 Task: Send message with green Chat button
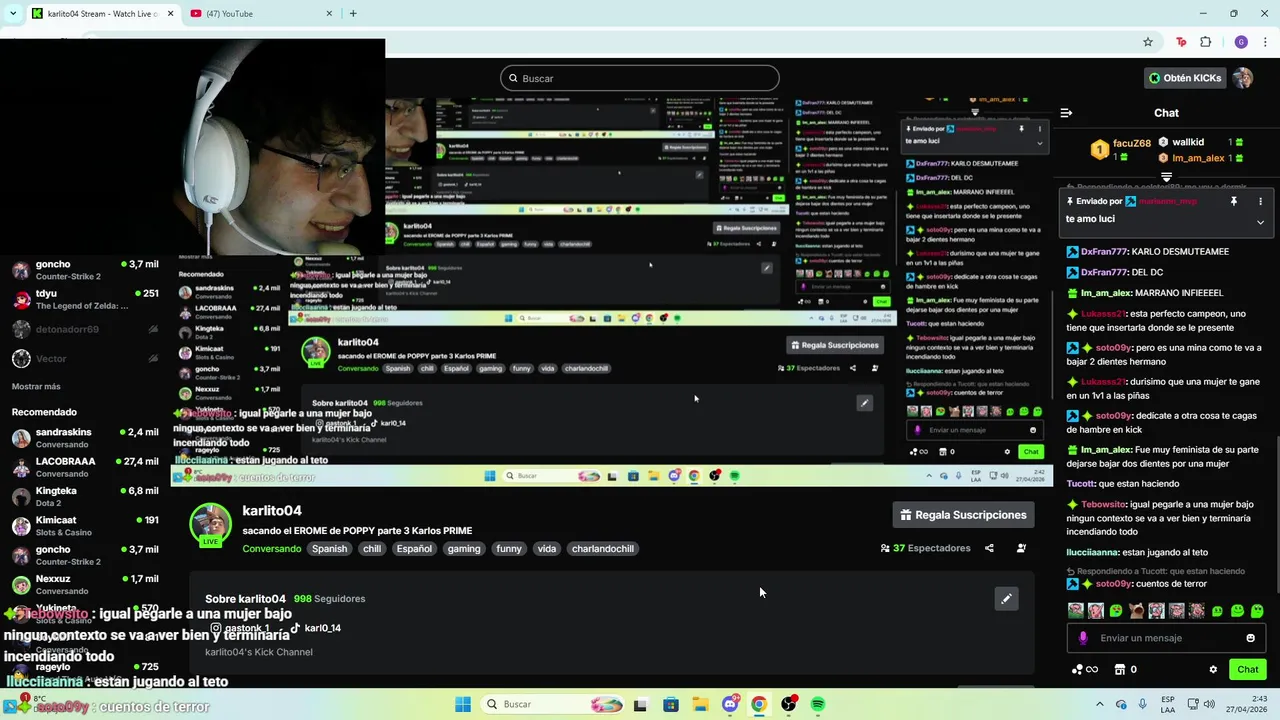(x=1248, y=669)
